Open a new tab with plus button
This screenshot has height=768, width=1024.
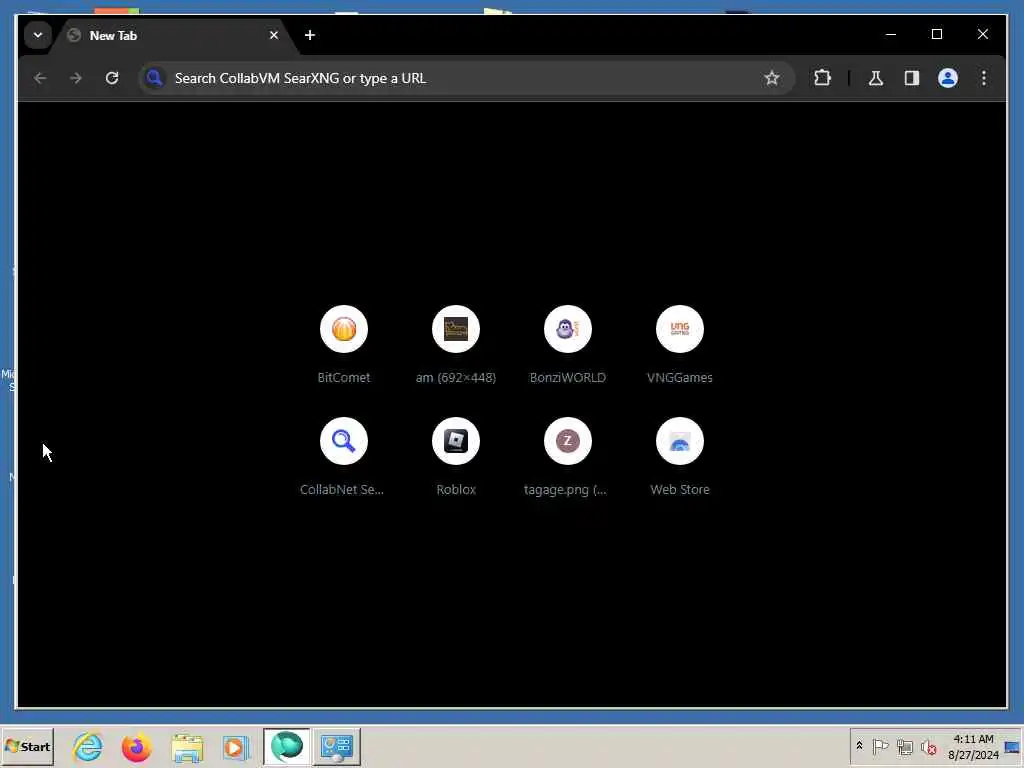click(x=310, y=35)
